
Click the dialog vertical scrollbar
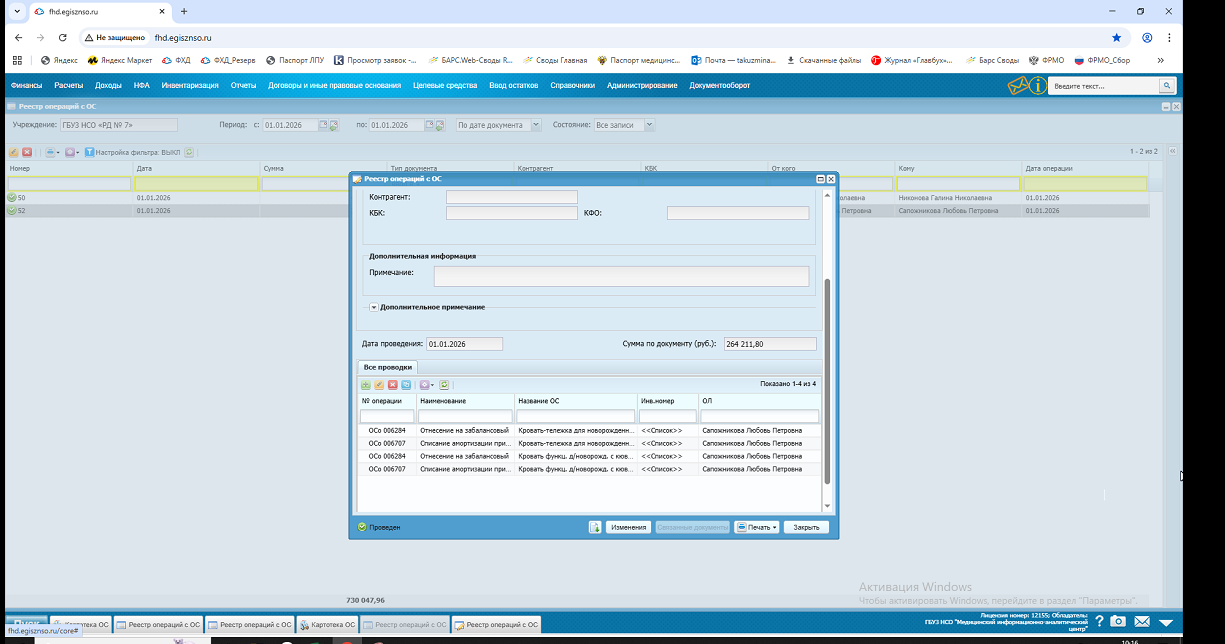click(827, 380)
